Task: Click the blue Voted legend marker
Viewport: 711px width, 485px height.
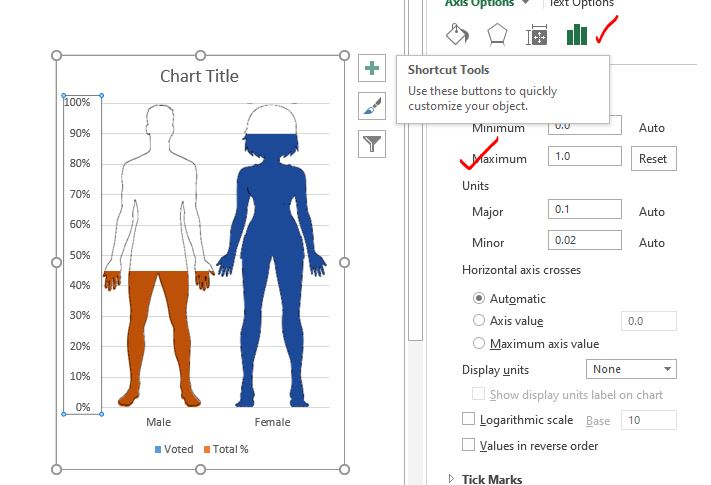Action: click(x=158, y=449)
